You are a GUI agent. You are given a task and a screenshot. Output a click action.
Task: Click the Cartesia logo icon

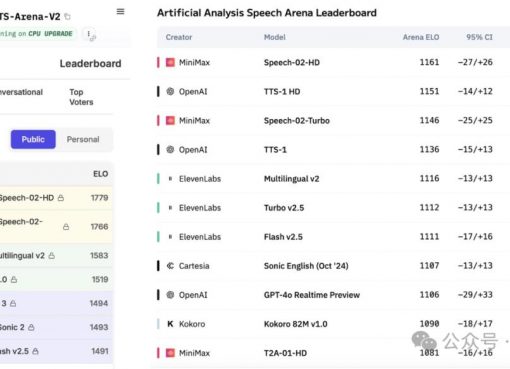tap(170, 266)
